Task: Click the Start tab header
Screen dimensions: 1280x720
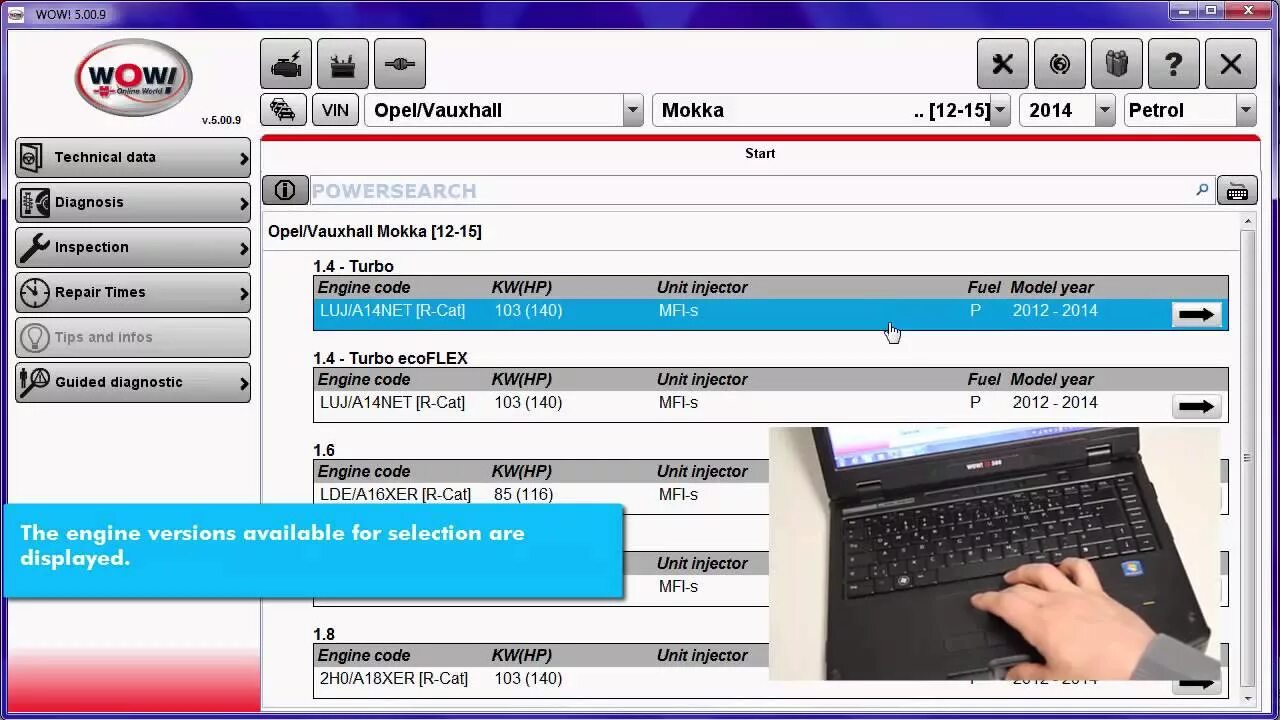Action: click(760, 153)
